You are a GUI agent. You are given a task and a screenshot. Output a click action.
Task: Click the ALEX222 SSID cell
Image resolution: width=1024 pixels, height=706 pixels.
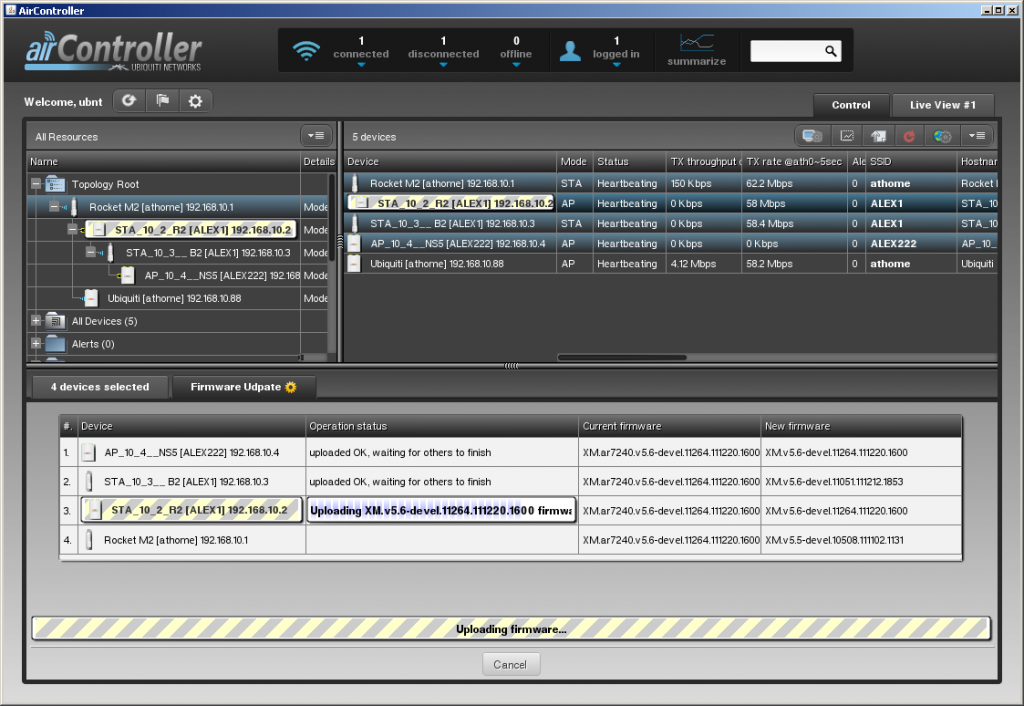coord(911,244)
